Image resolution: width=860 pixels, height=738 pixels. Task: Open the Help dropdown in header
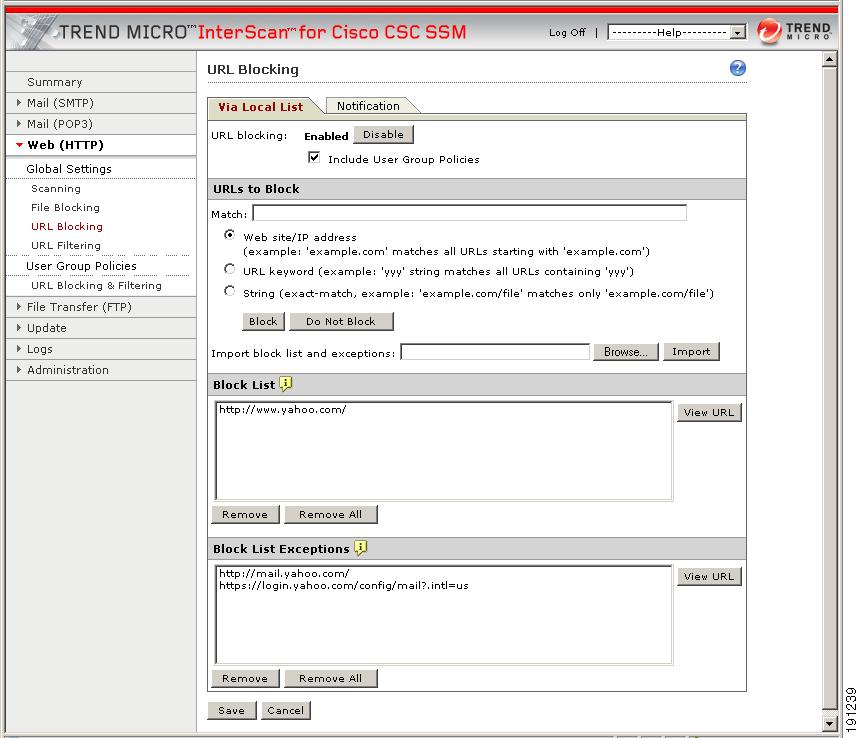[x=677, y=32]
